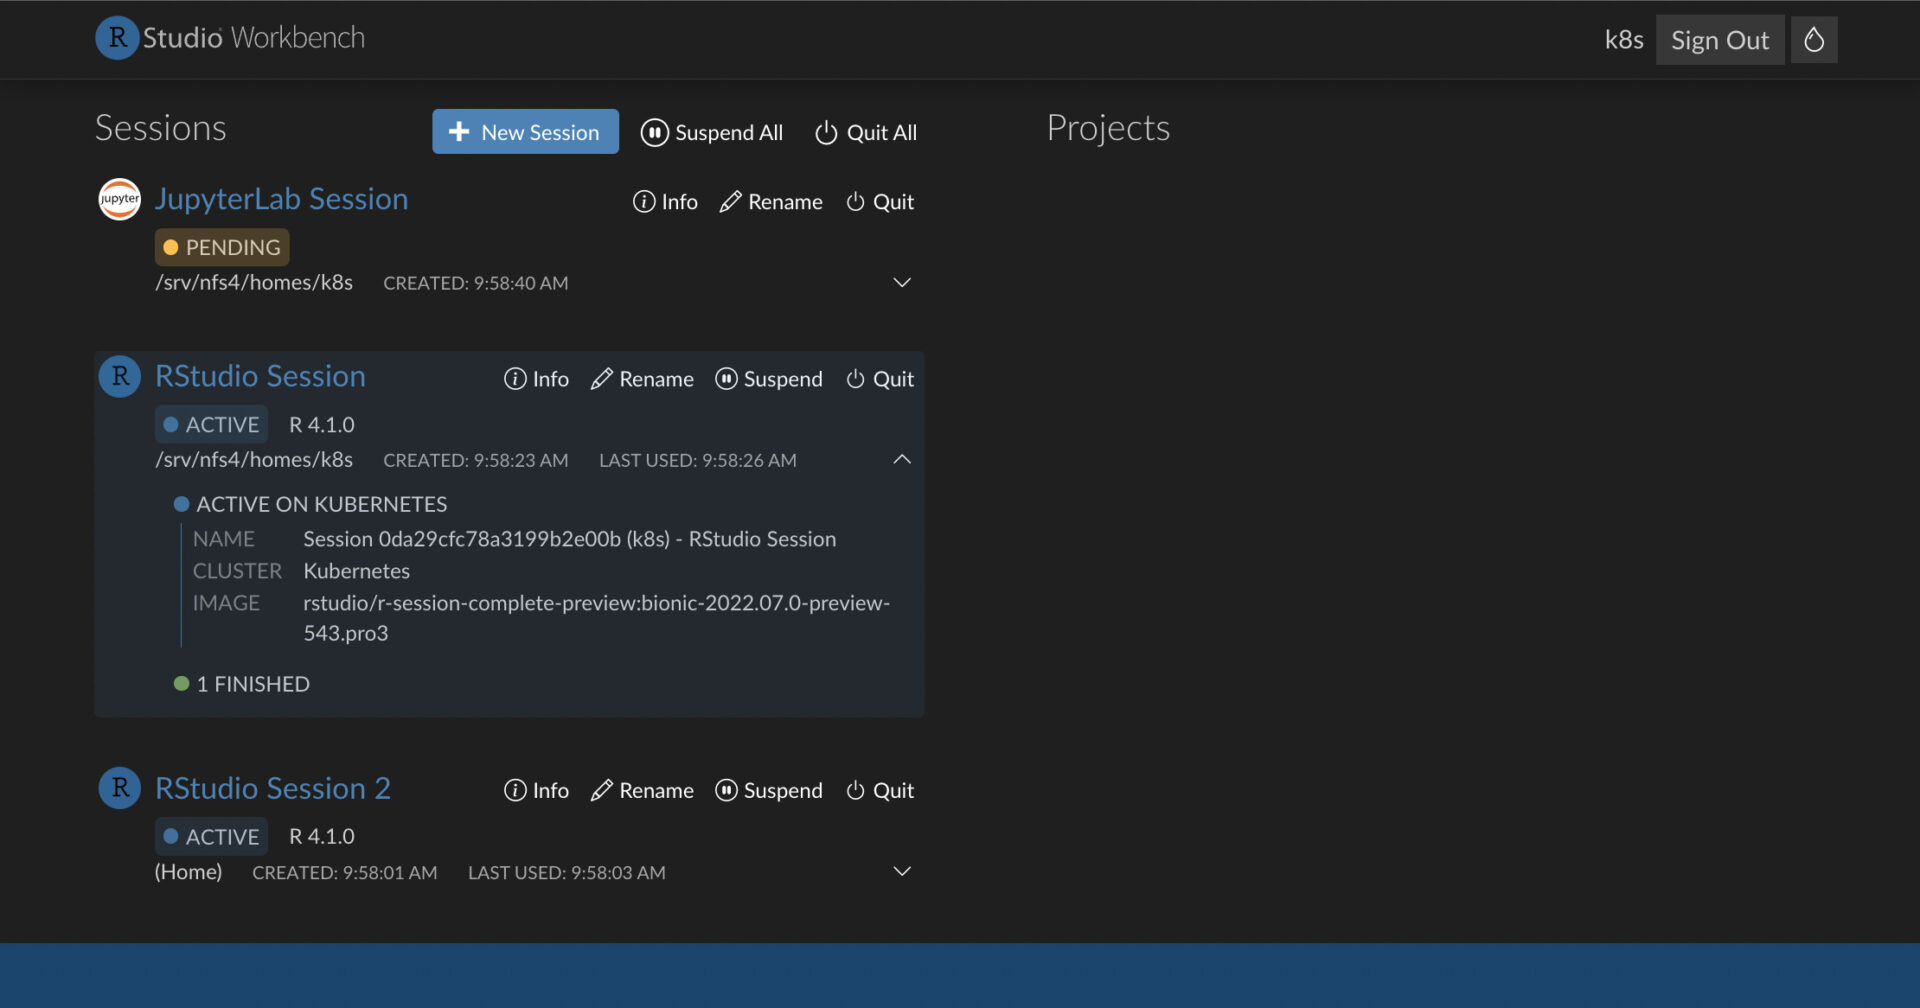Click the RStudio Workbench logo
The height and width of the screenshot is (1008, 1920).
pyautogui.click(x=230, y=38)
